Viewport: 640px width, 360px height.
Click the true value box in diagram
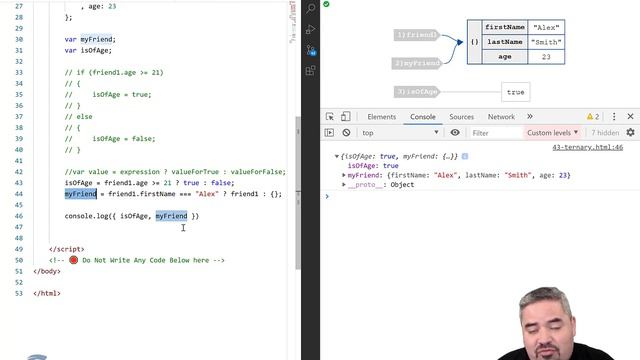coord(516,92)
